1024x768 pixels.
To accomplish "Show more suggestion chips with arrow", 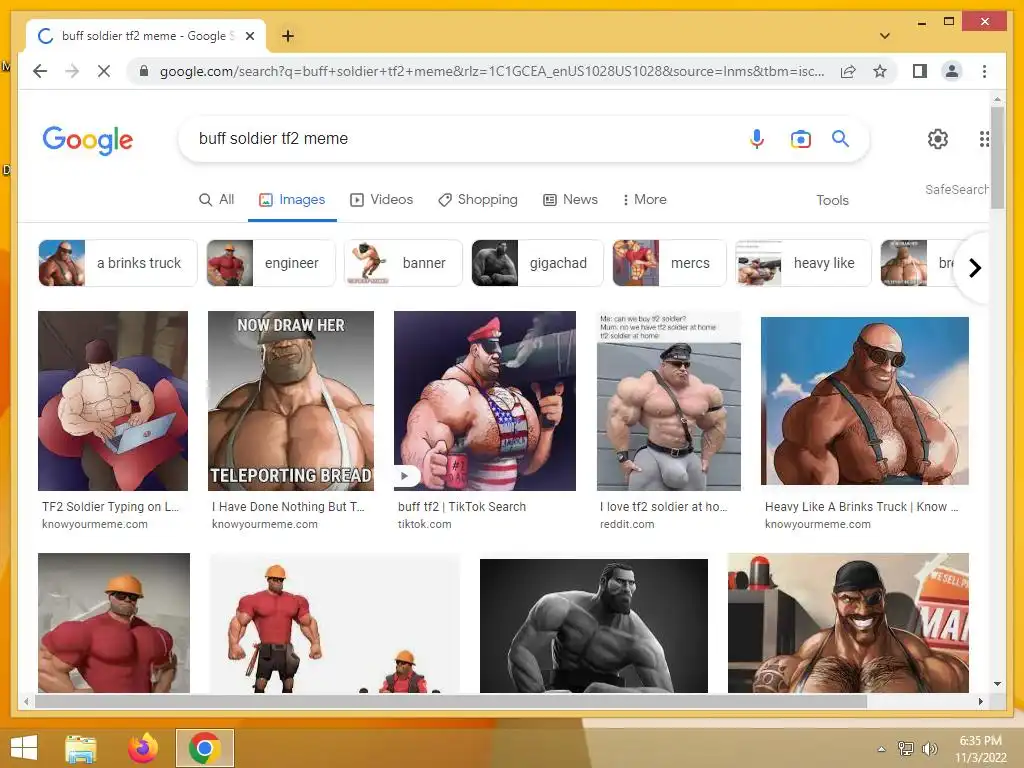I will pyautogui.click(x=974, y=268).
